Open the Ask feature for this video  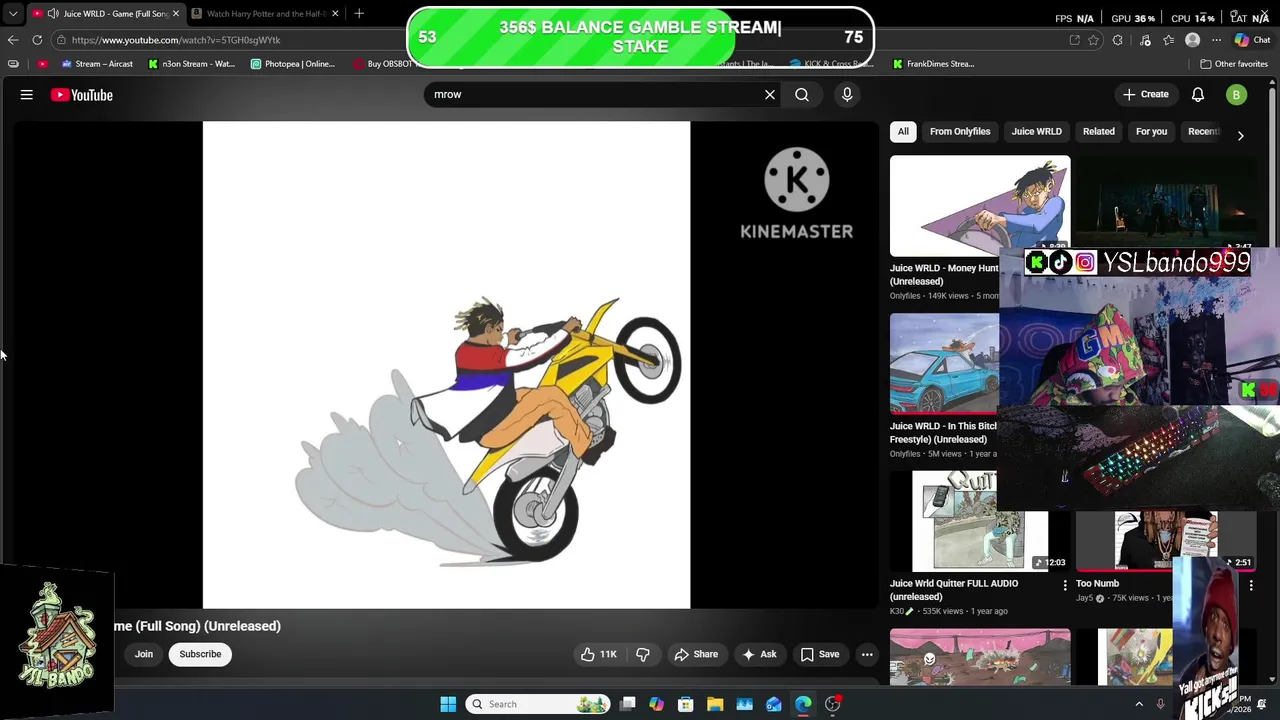pyautogui.click(x=760, y=654)
